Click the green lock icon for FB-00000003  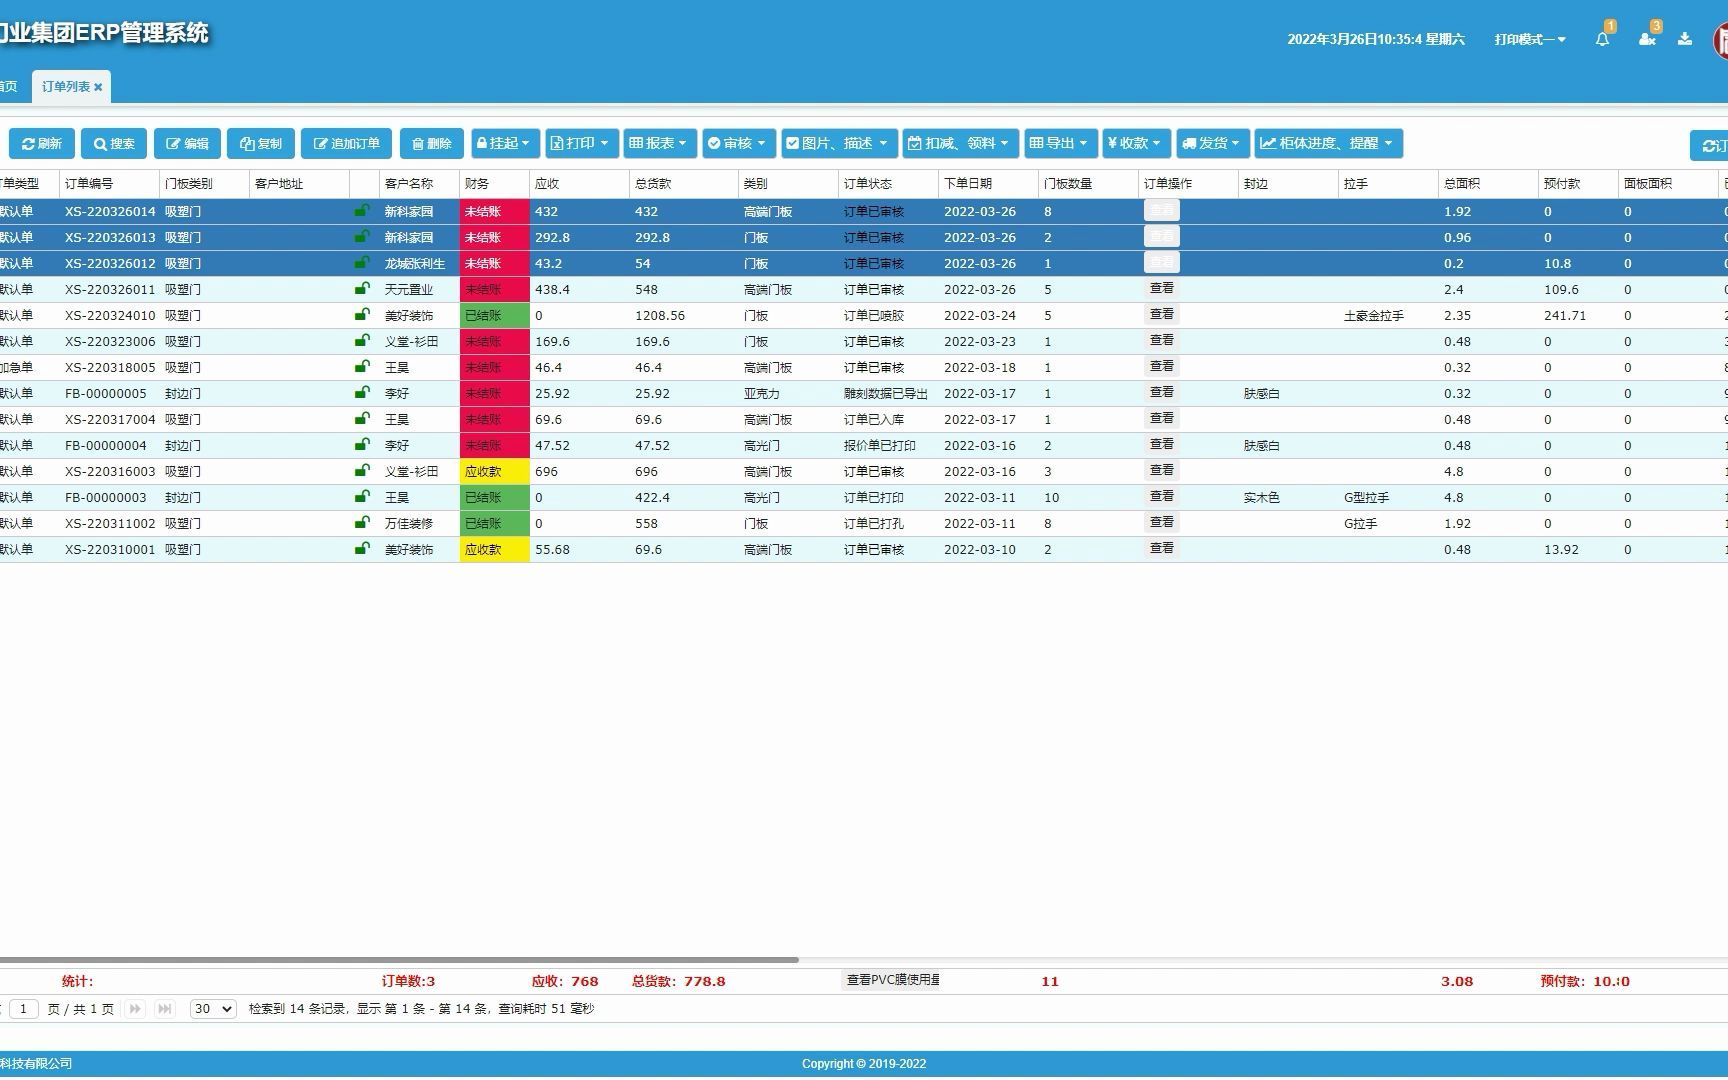click(x=362, y=497)
